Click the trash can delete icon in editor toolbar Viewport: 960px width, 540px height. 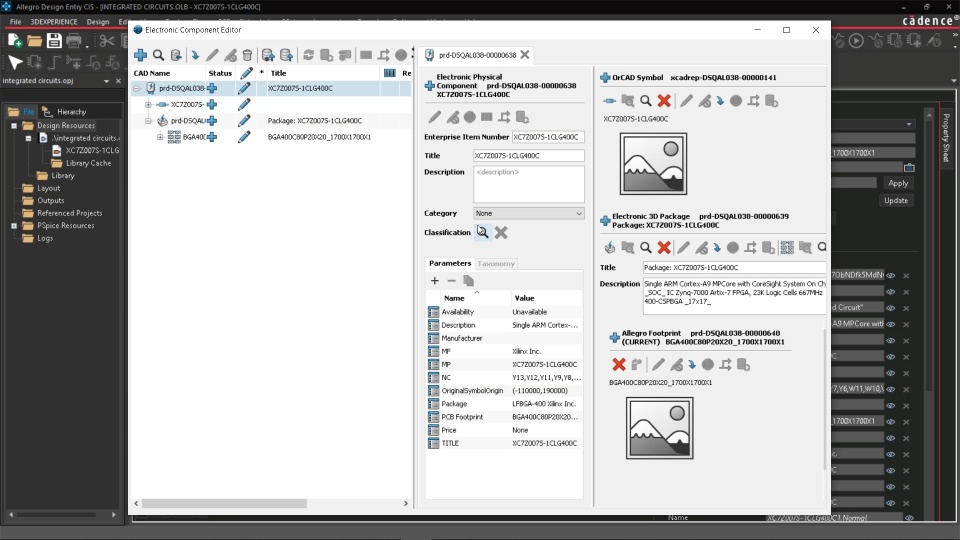point(247,55)
